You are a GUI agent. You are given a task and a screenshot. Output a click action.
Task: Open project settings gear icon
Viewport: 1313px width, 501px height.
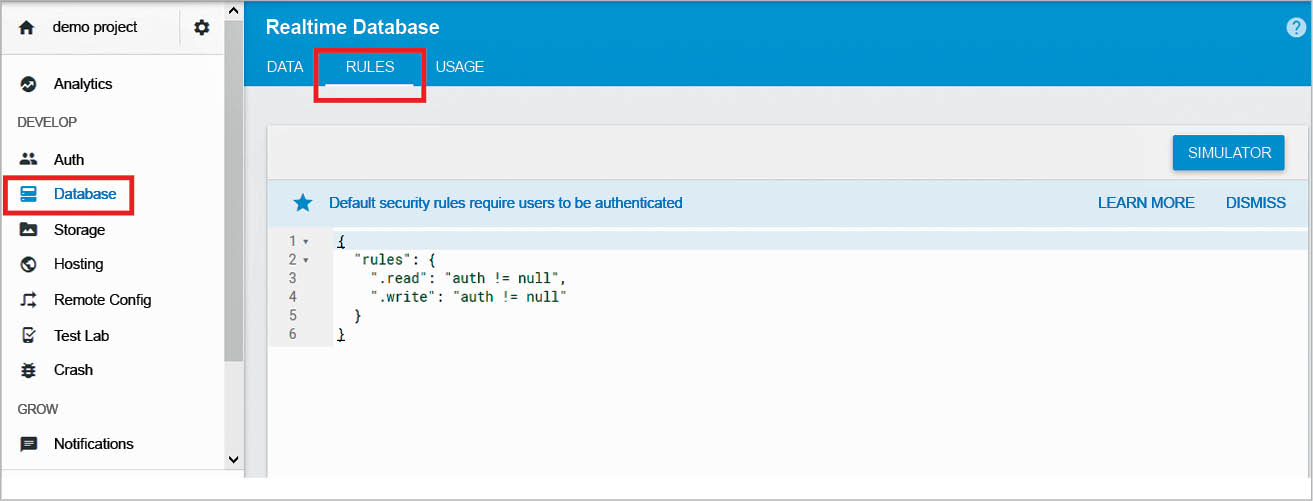click(x=202, y=28)
